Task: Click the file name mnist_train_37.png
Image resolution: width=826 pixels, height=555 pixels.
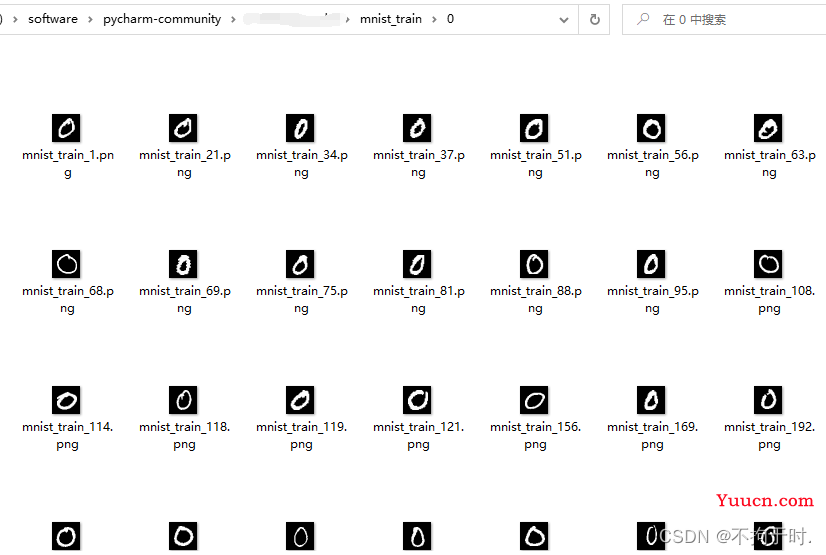Action: click(x=419, y=164)
